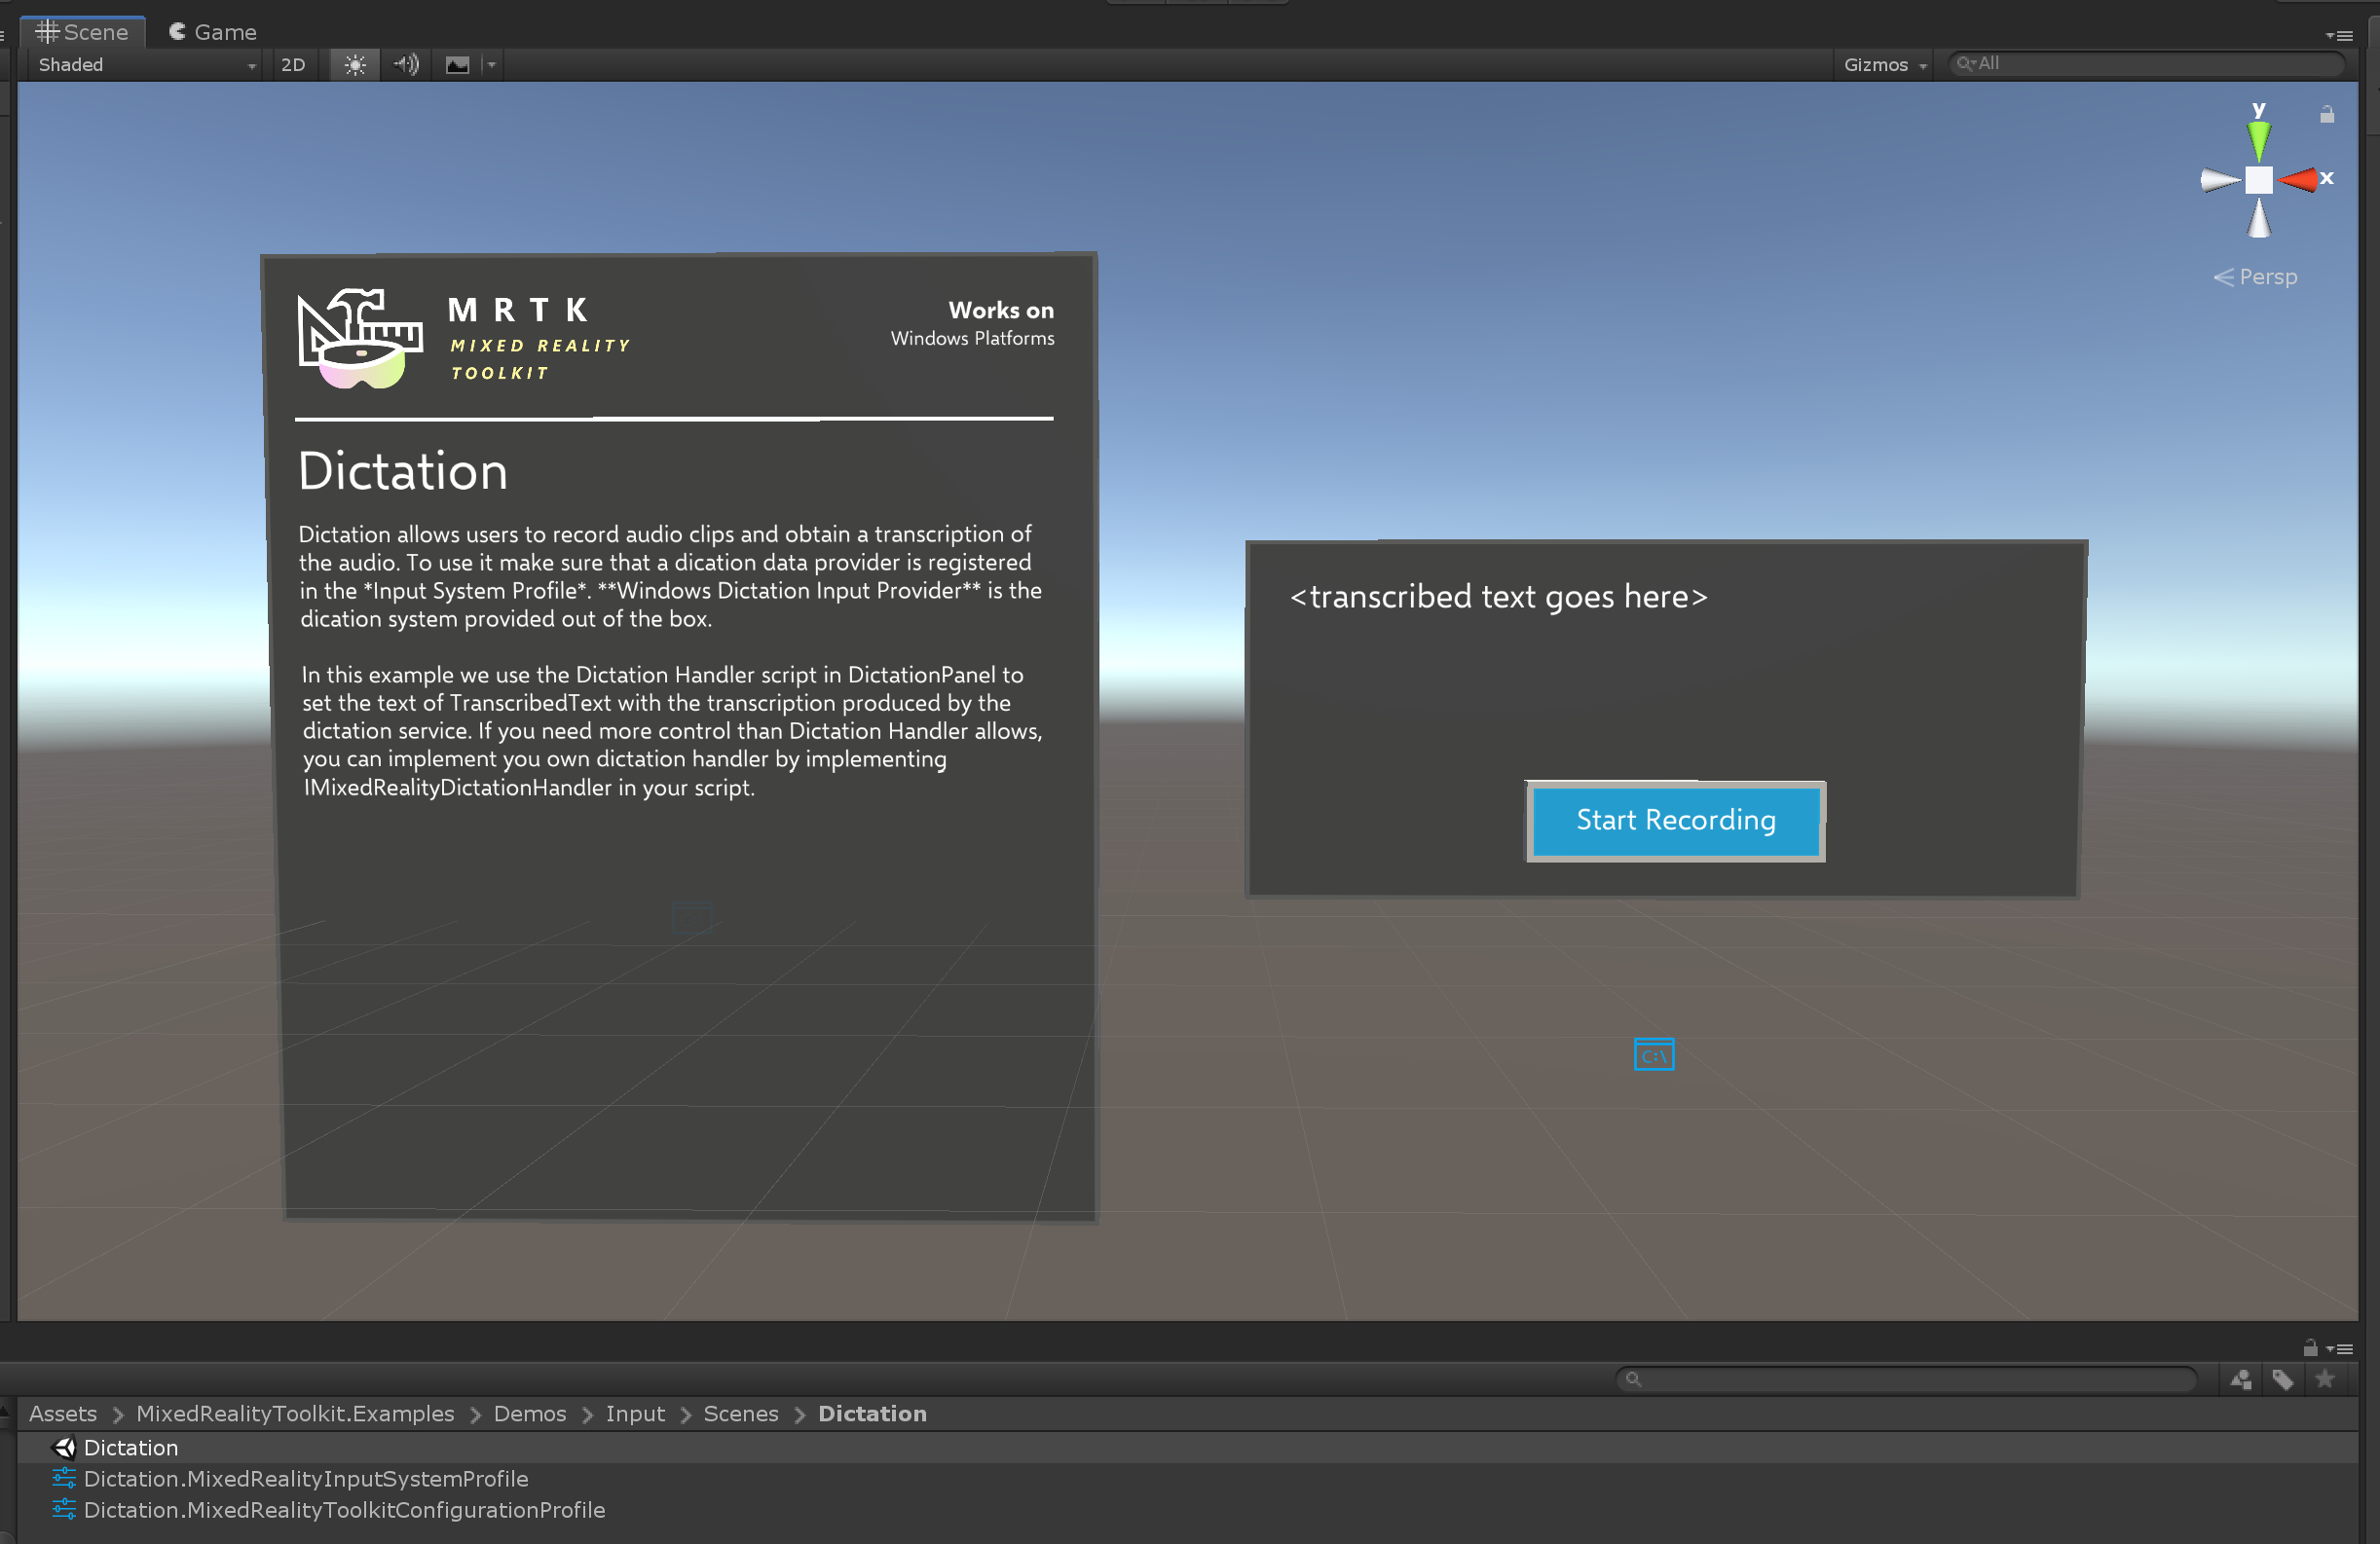Click the Start Recording button
Viewport: 2380px width, 1544px height.
1674,821
